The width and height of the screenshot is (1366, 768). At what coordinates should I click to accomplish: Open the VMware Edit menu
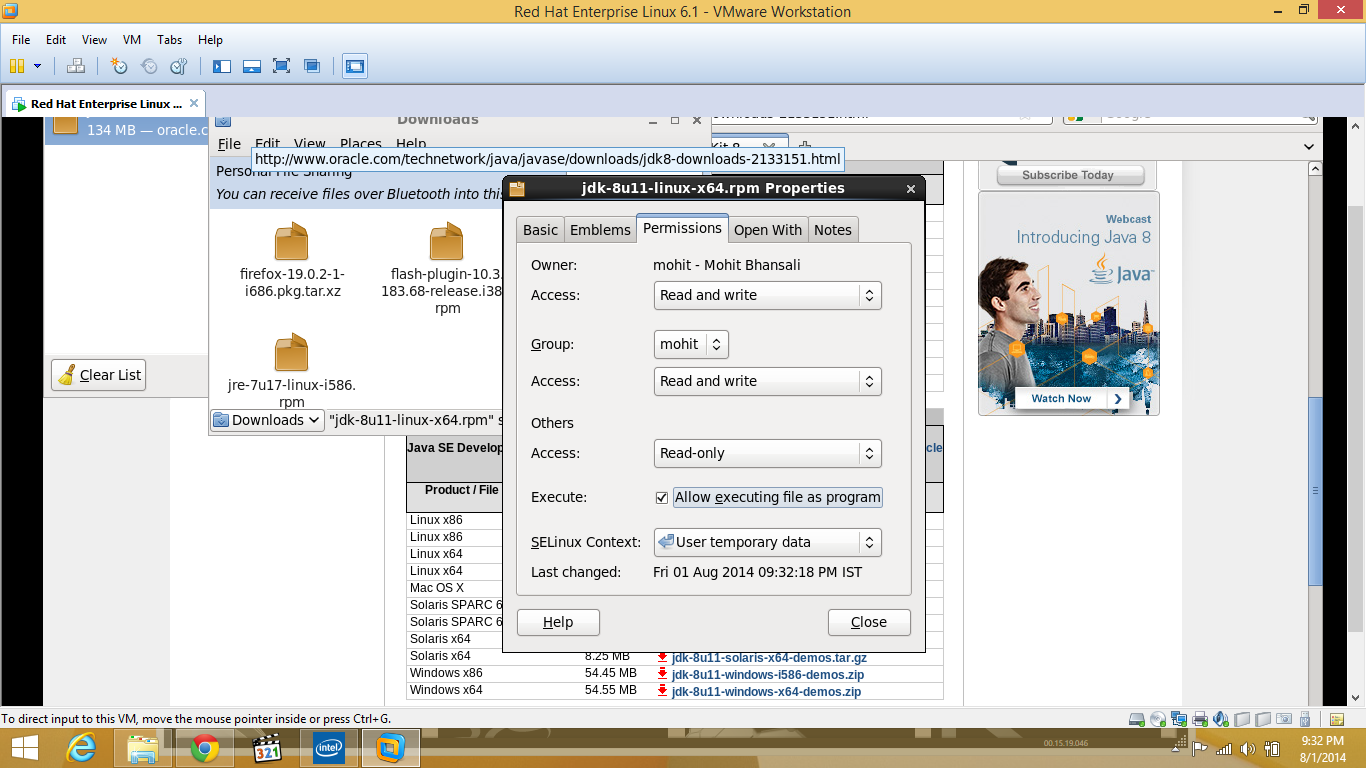pos(56,40)
